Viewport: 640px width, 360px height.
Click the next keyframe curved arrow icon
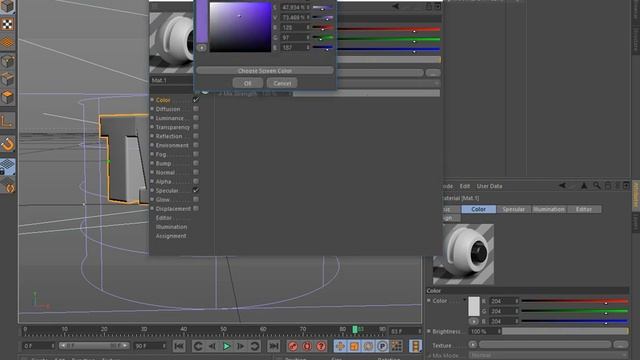(255, 346)
